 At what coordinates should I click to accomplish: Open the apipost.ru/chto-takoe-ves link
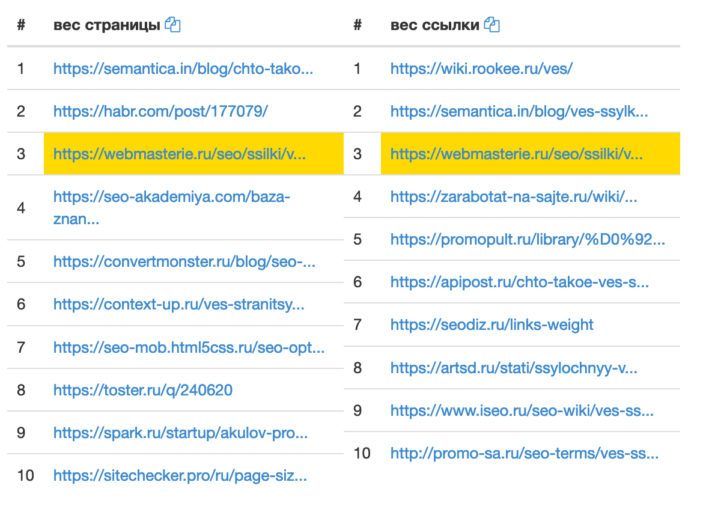[519, 282]
